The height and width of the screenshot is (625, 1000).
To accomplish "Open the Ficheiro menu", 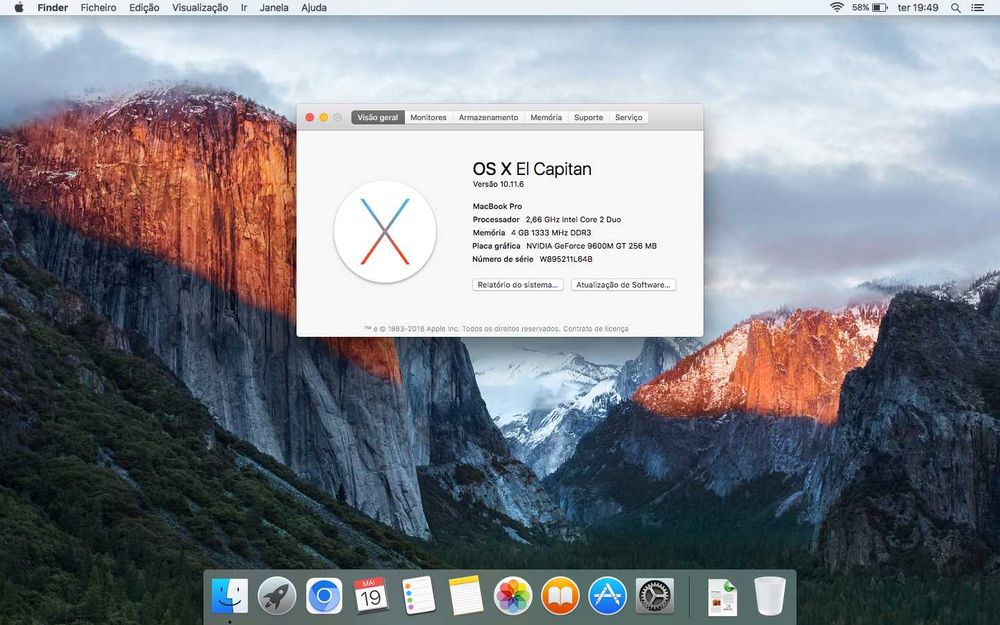I will pyautogui.click(x=98, y=8).
